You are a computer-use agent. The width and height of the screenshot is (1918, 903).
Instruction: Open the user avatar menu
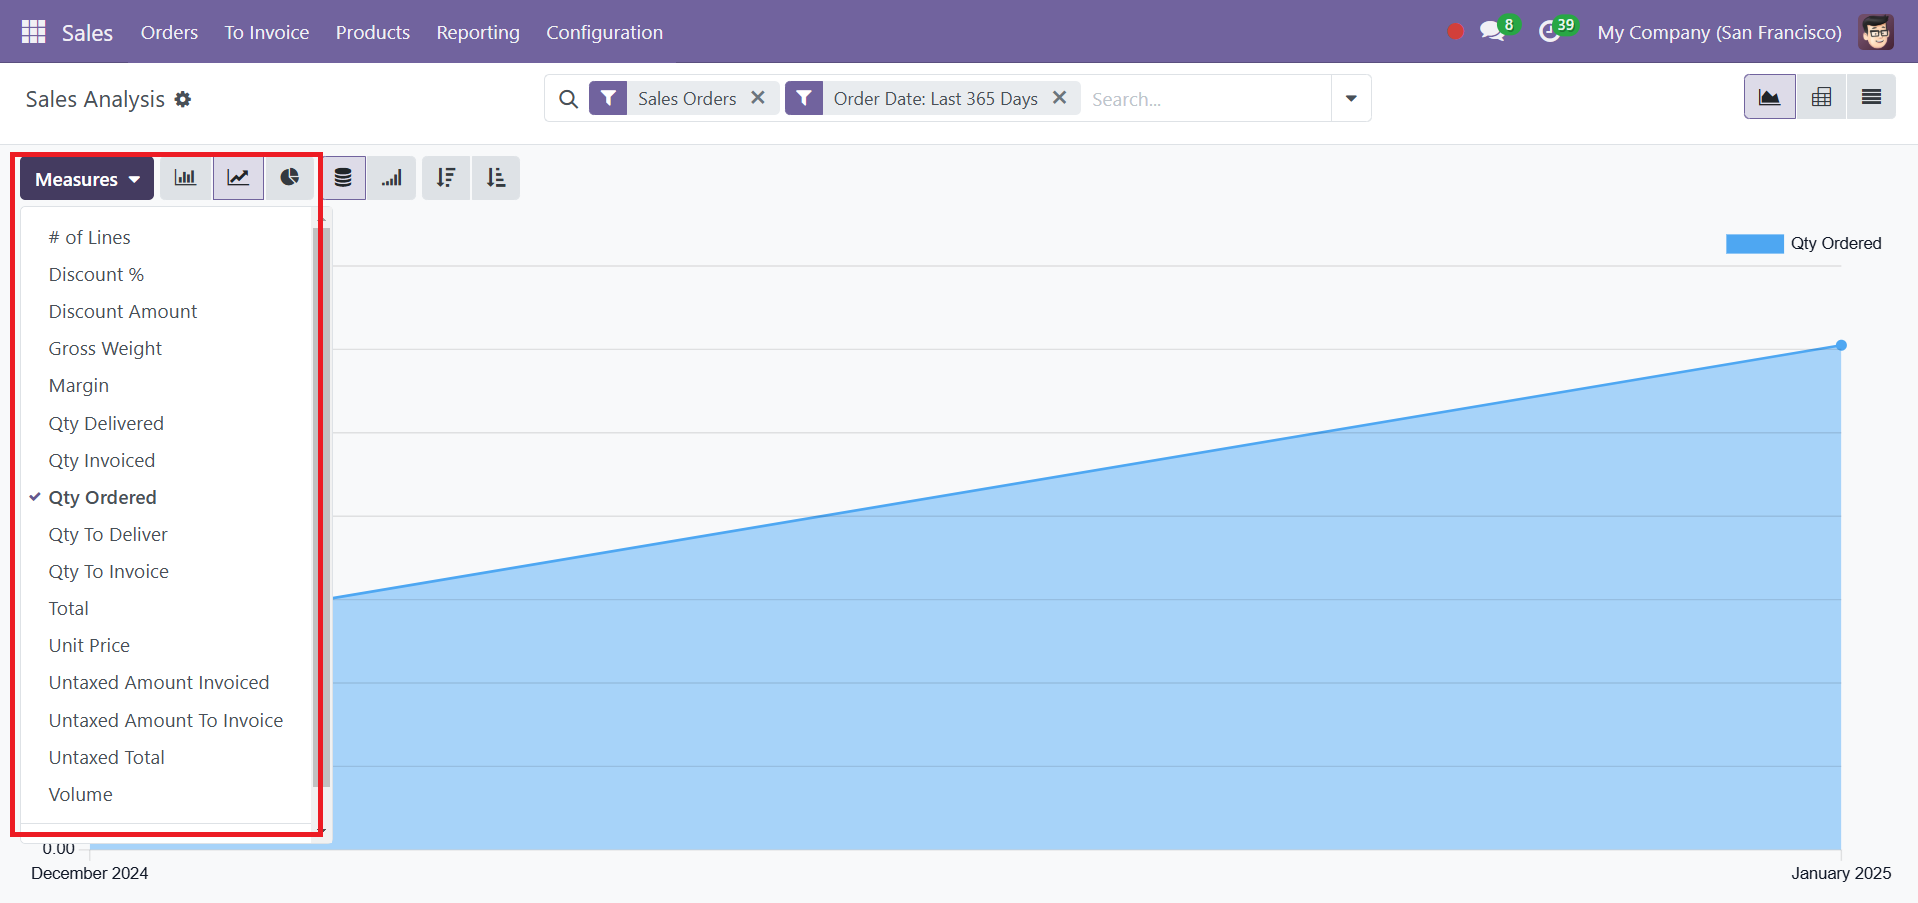(x=1876, y=32)
